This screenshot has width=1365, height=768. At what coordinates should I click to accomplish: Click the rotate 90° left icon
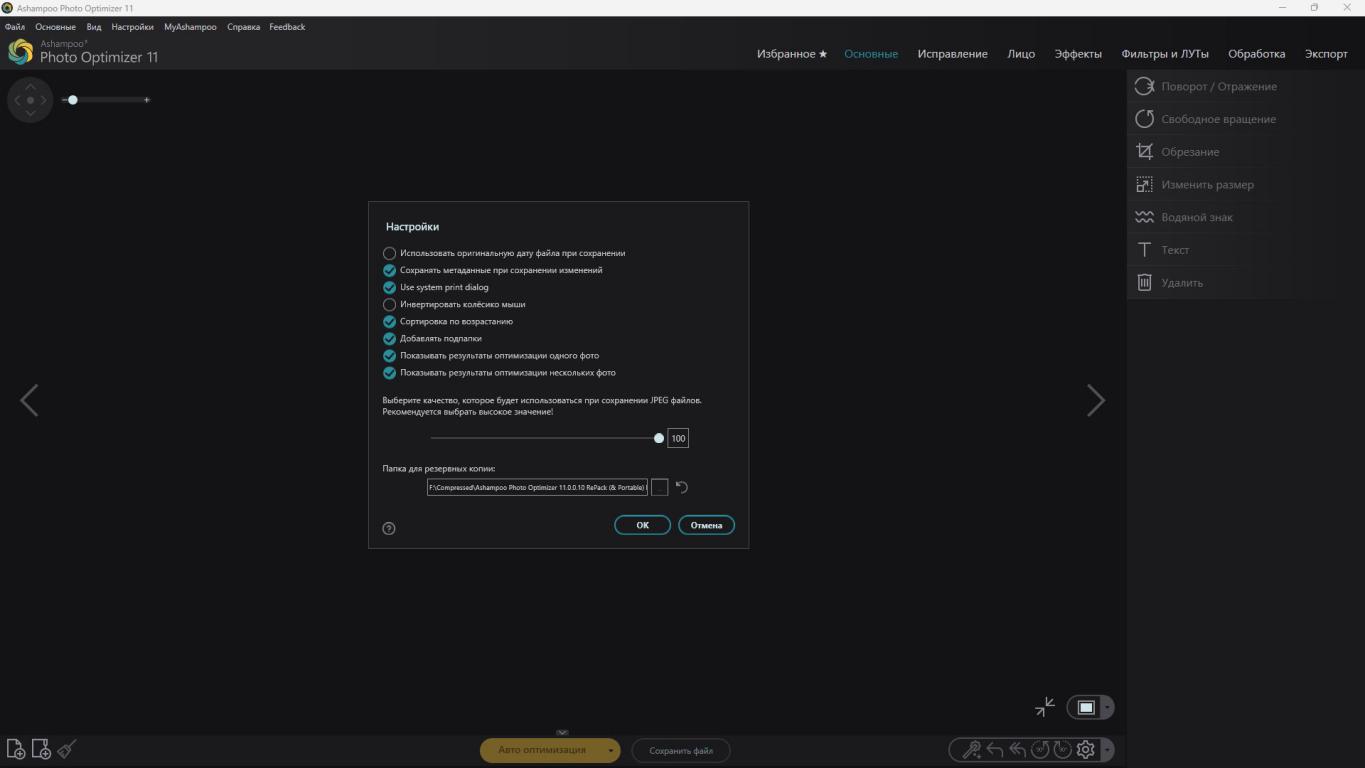point(1040,750)
